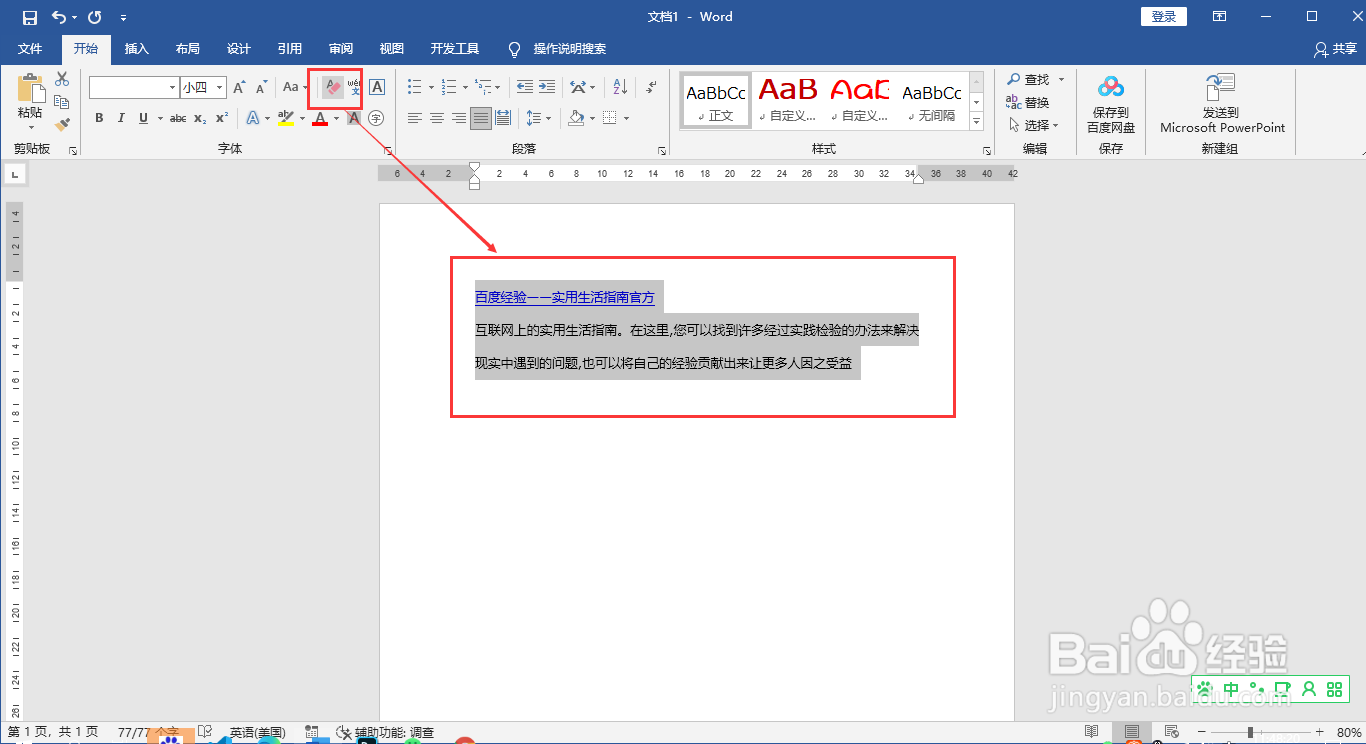Switch to the 审阅 (Review) tab
Screen dimensions: 1366x744
(x=341, y=49)
